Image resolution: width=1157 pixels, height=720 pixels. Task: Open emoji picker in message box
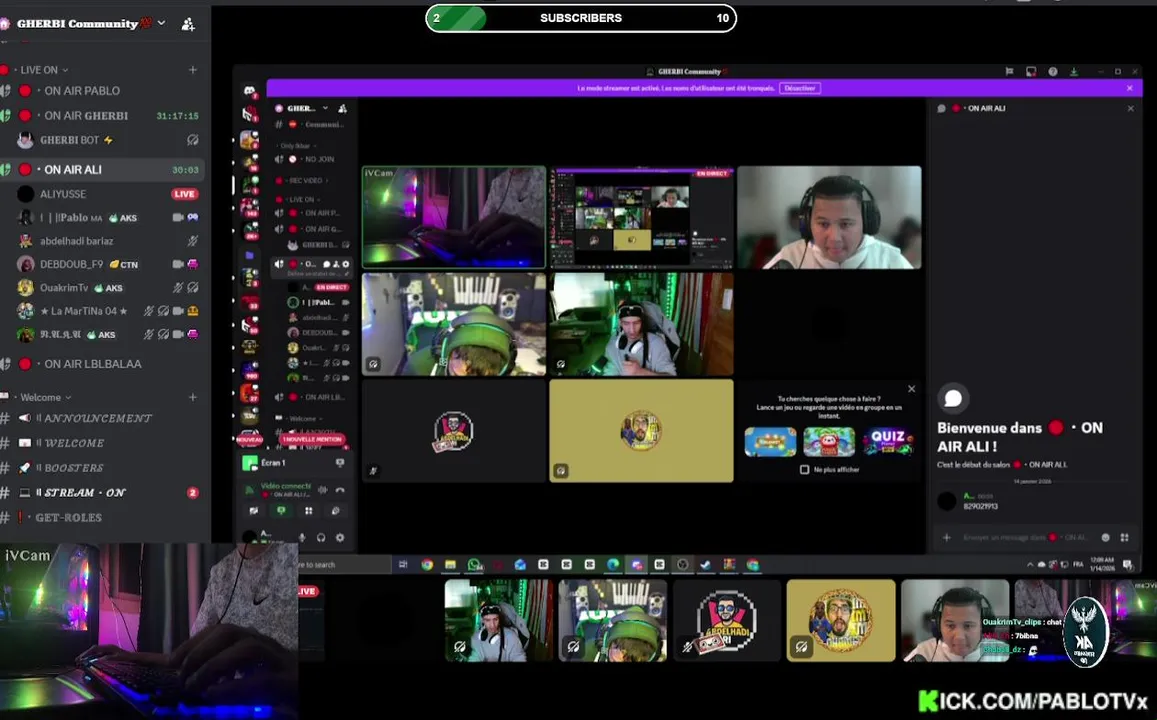point(1105,537)
